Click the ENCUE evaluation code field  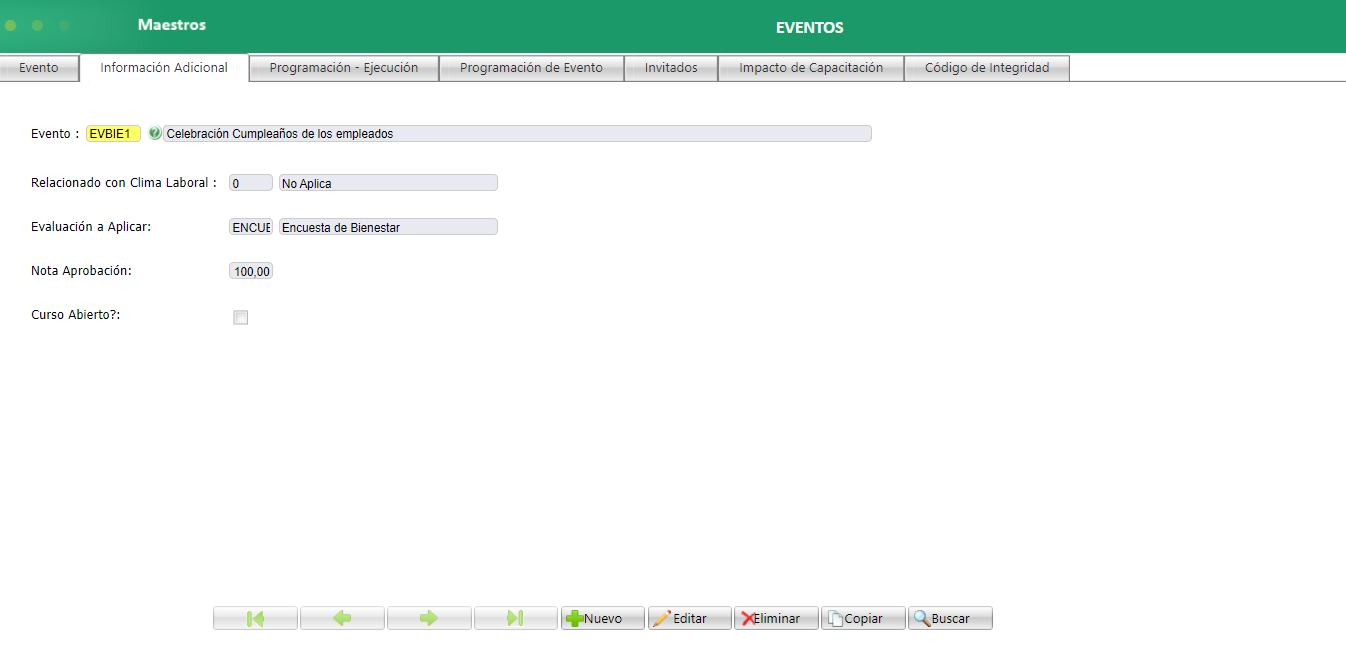point(250,227)
